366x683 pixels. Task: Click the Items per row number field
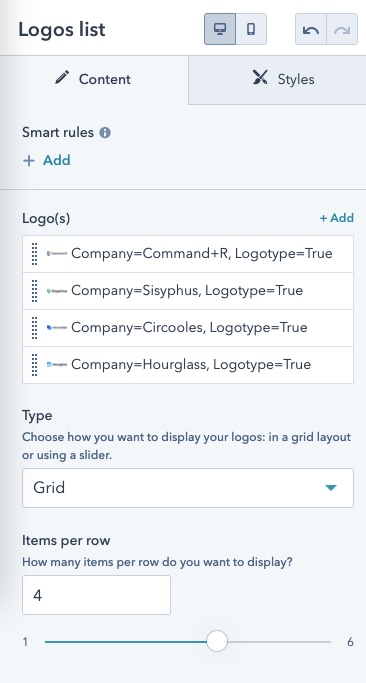pos(96,595)
